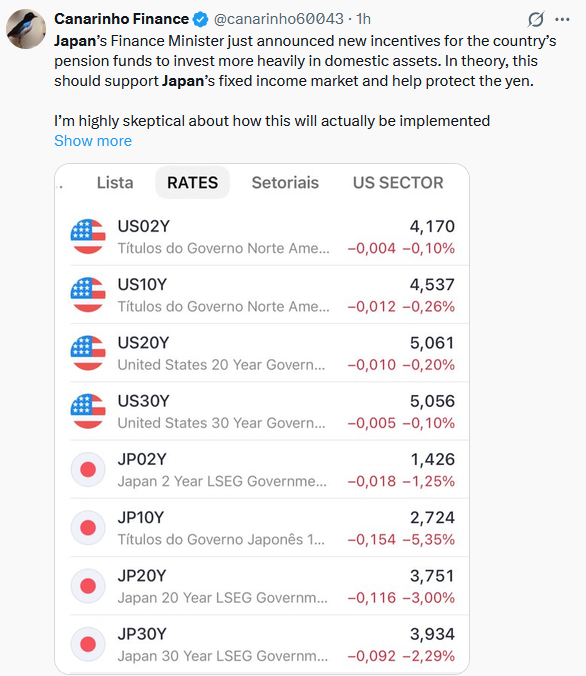
Task: Open the Setoriais tab
Action: point(285,182)
